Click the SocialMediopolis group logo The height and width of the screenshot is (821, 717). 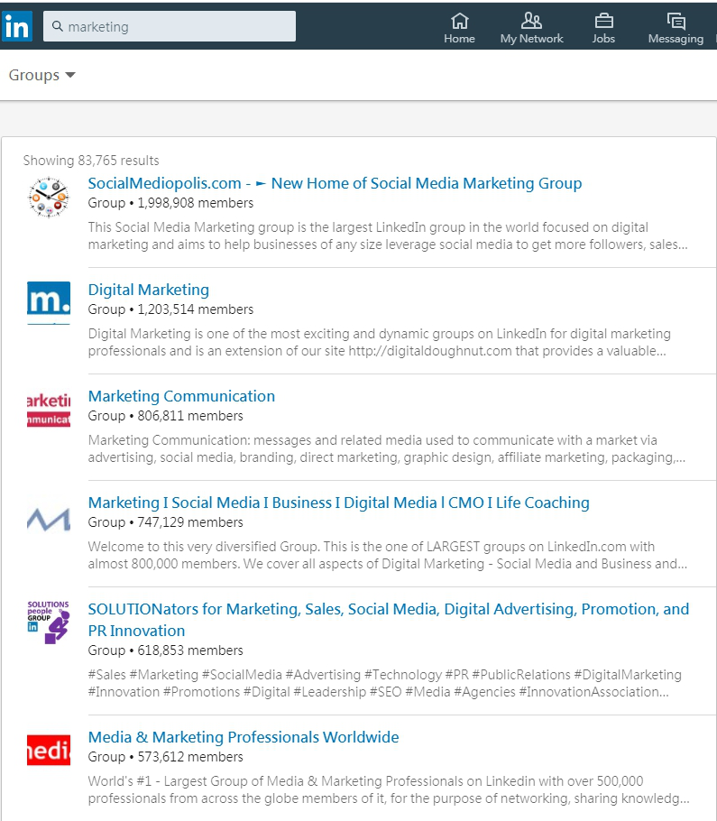pos(48,197)
